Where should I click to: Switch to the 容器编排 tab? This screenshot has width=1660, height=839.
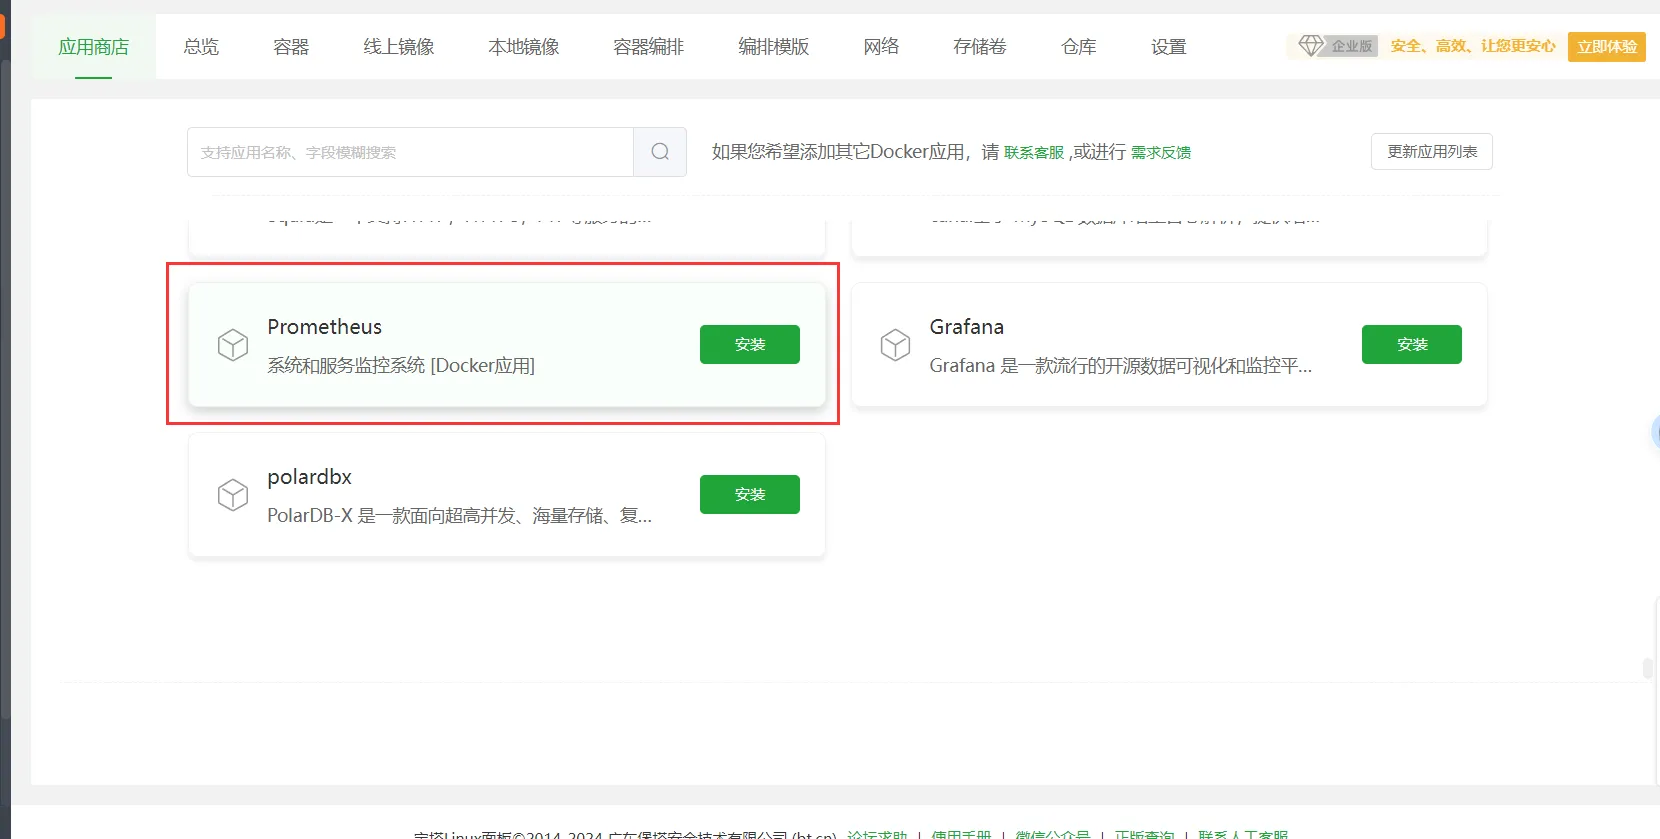[x=648, y=47]
